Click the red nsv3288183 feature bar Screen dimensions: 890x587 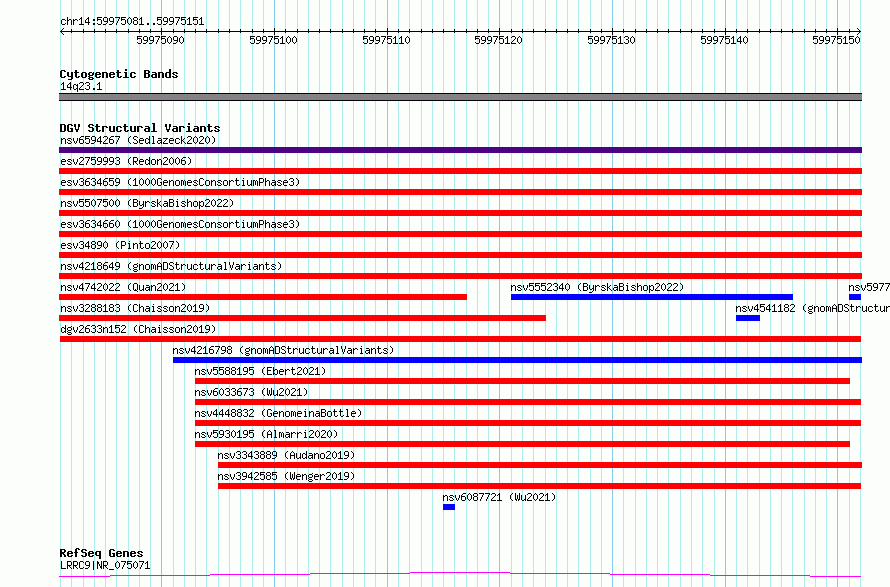303,318
